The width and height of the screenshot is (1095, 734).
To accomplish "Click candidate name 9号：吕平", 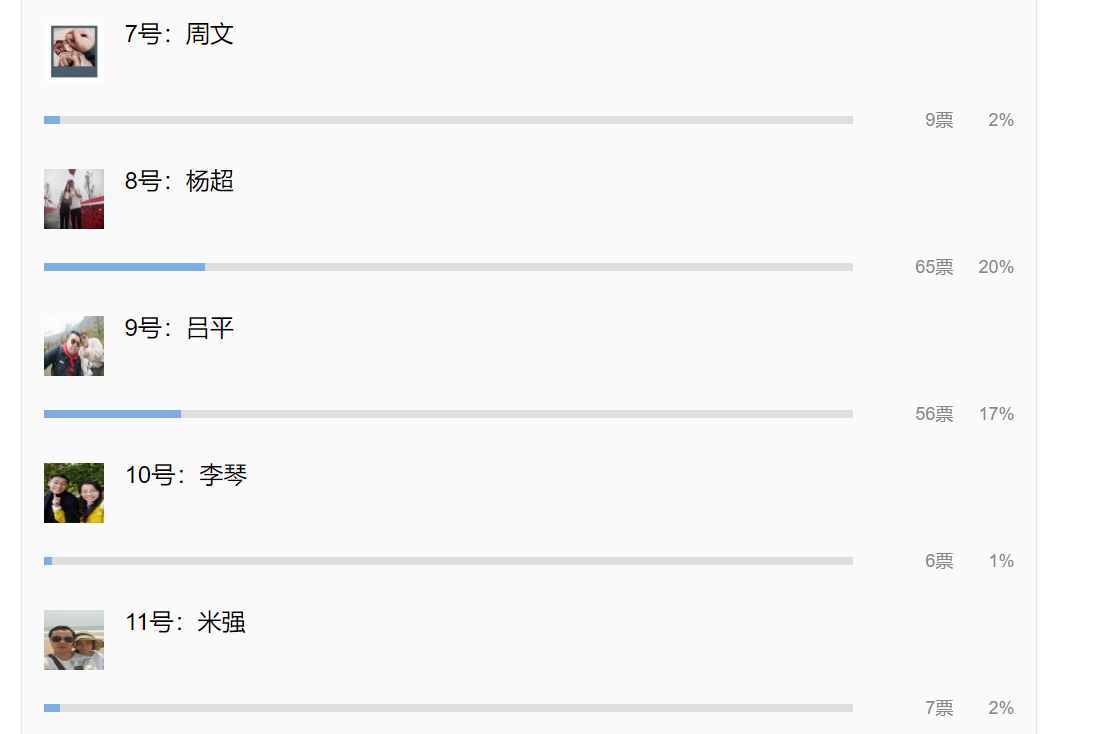I will click(179, 329).
